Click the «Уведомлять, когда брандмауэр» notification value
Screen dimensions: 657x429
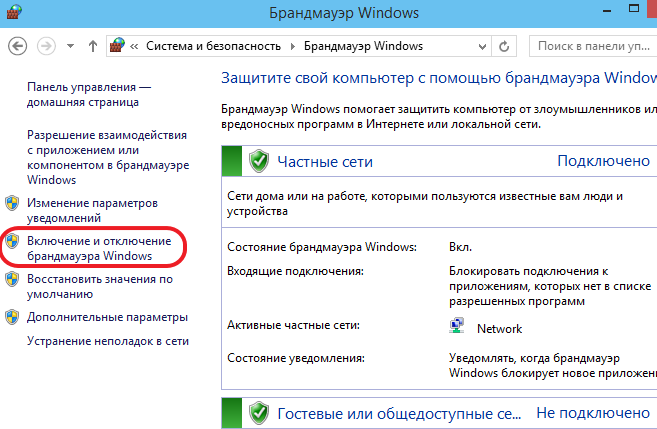(553, 366)
